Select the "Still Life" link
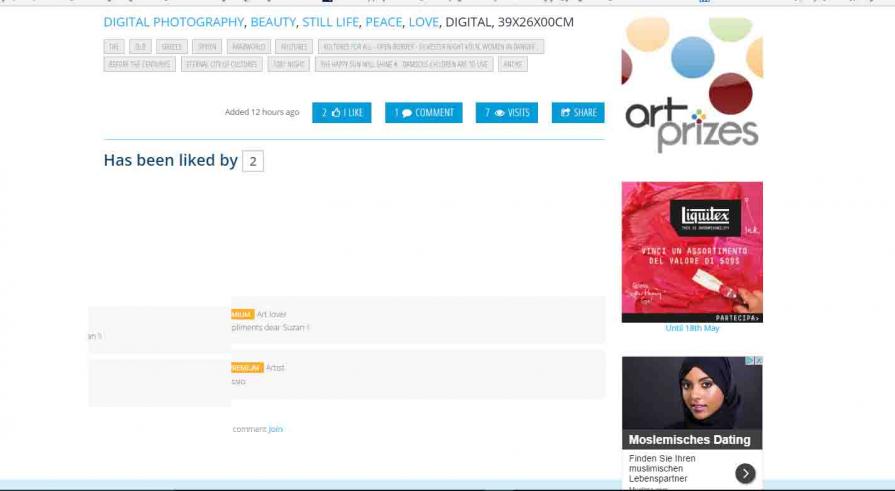Image resolution: width=895 pixels, height=491 pixels. (330, 22)
